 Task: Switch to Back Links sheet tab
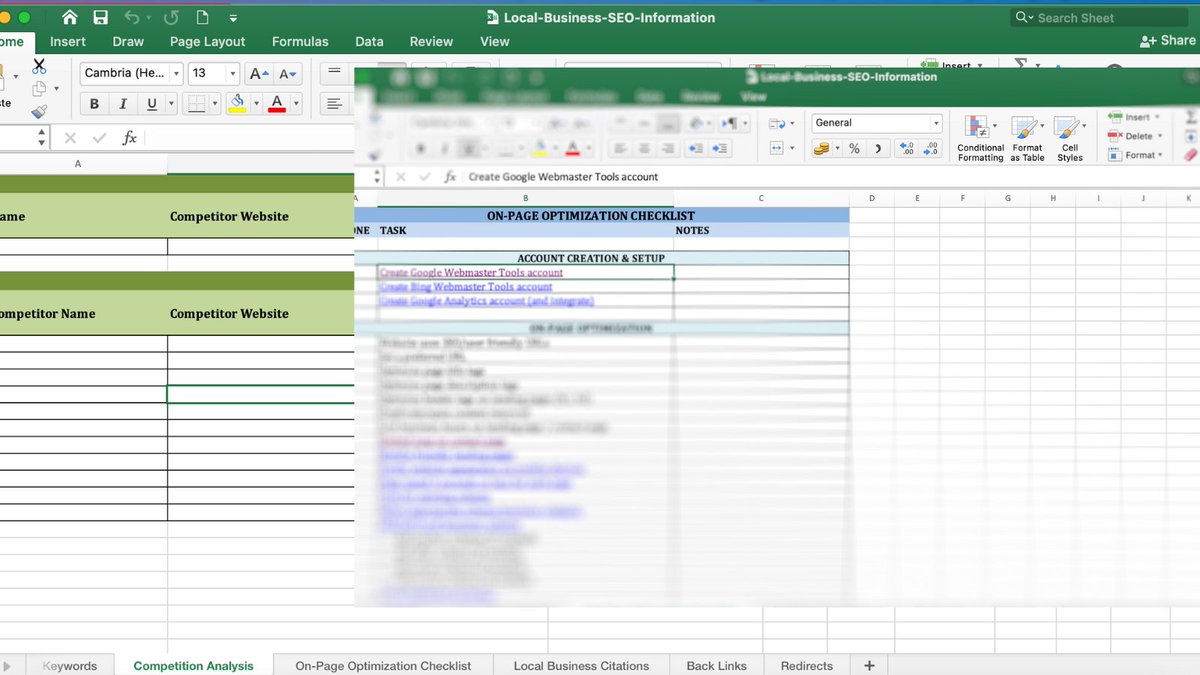[x=716, y=665]
